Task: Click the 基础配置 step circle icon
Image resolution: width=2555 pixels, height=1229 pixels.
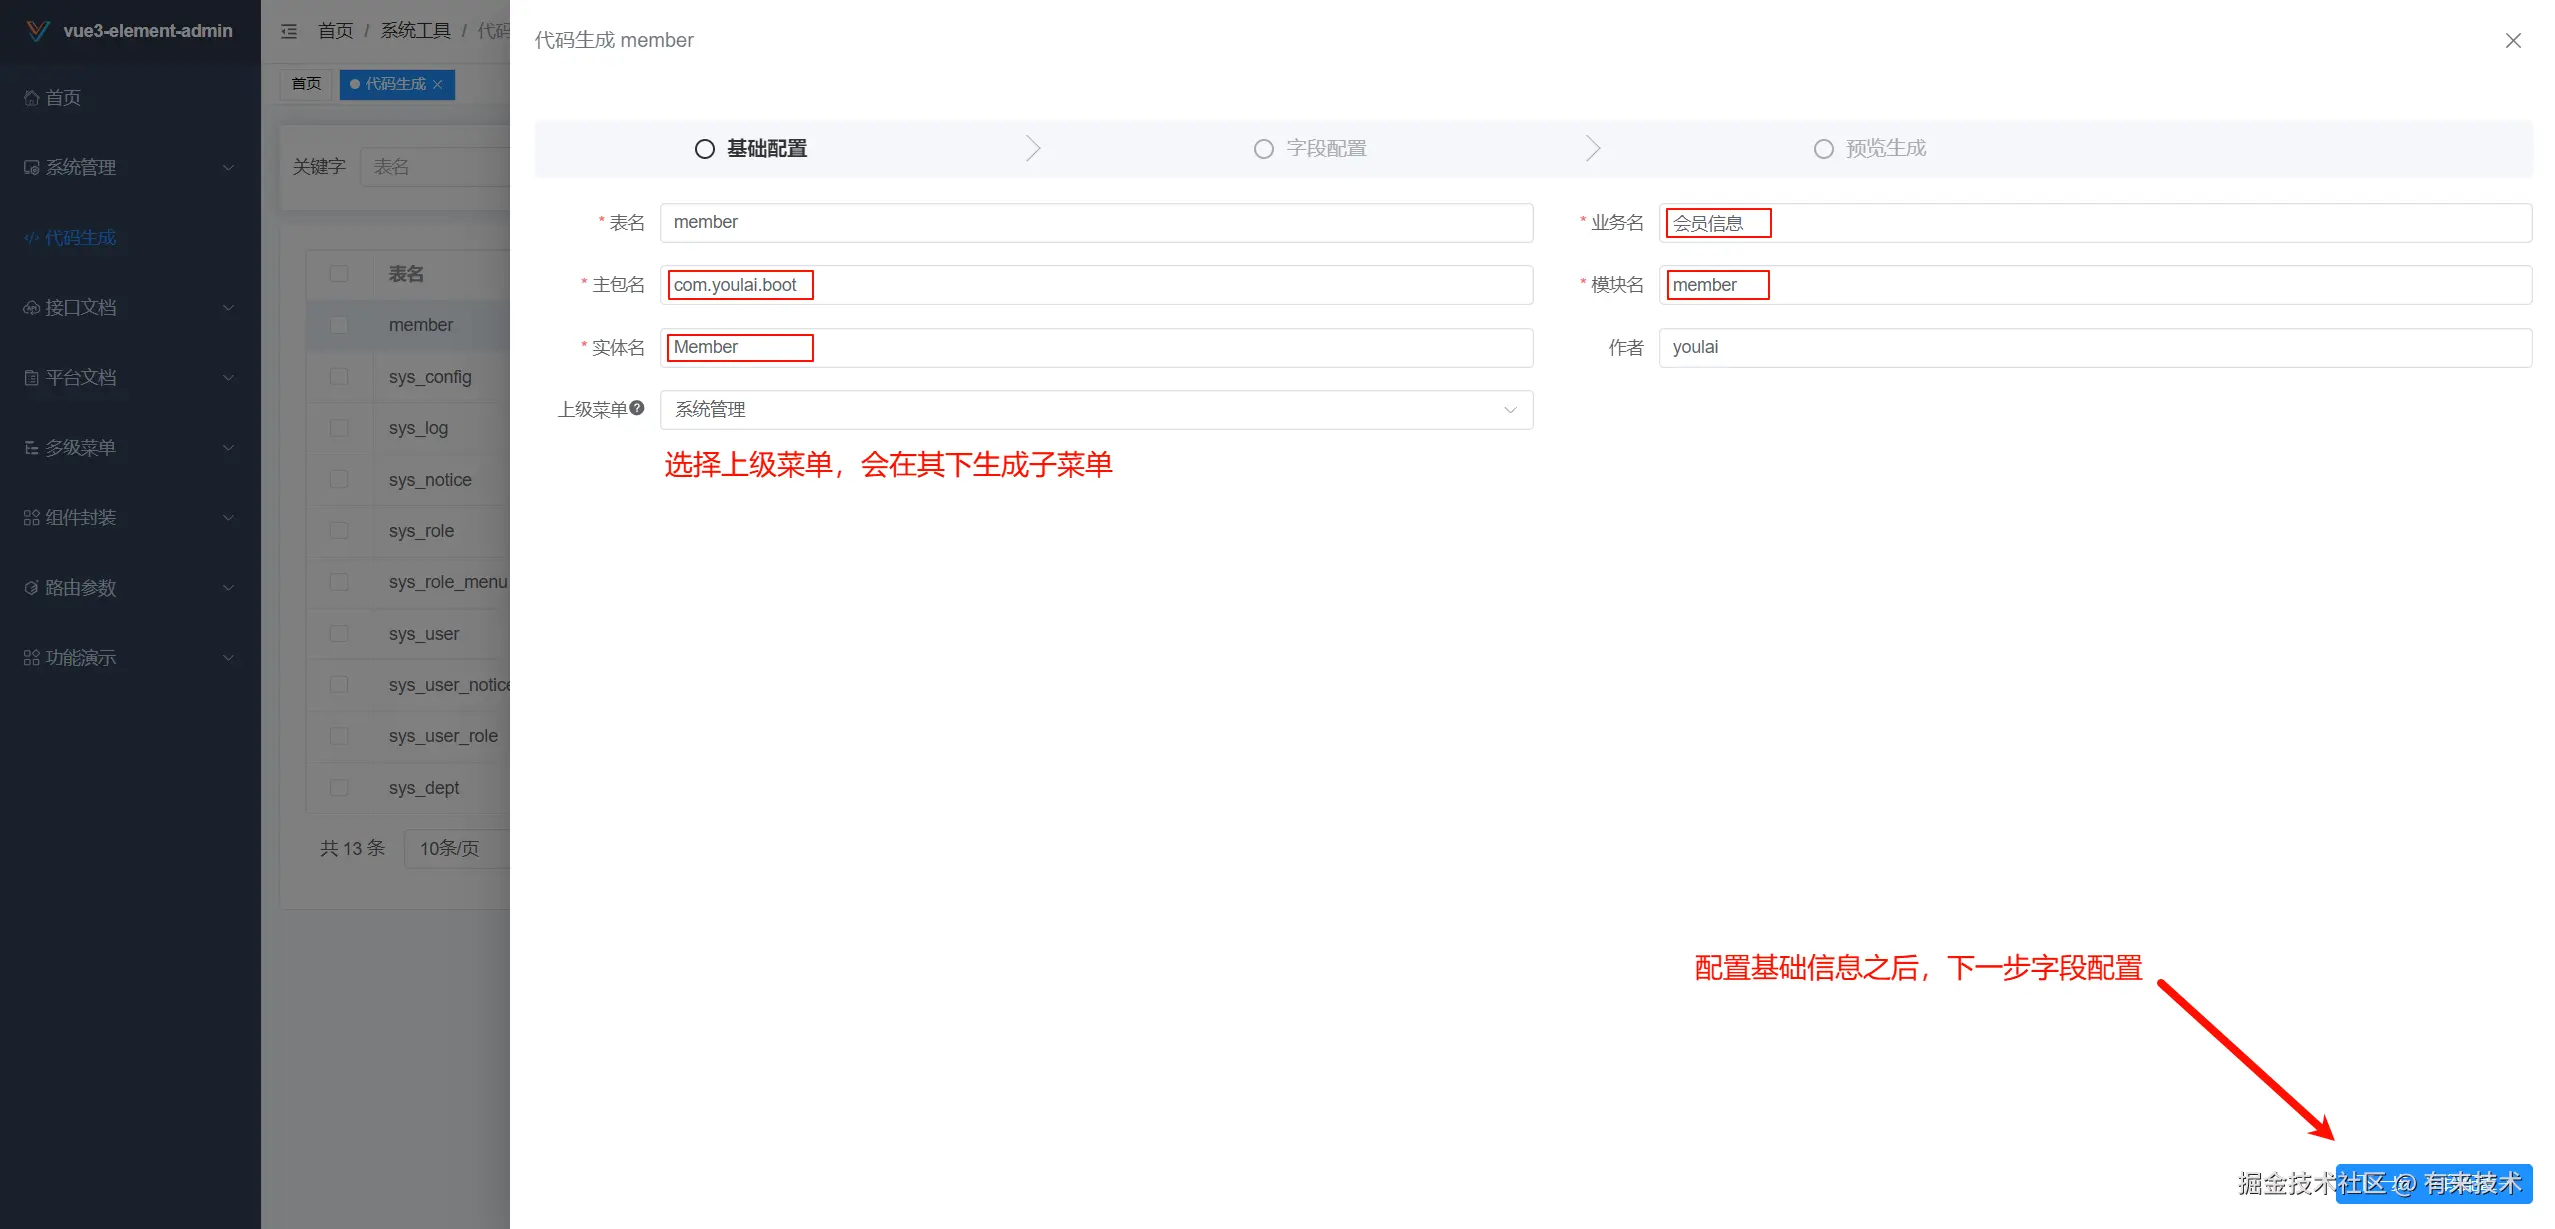Action: coord(705,149)
